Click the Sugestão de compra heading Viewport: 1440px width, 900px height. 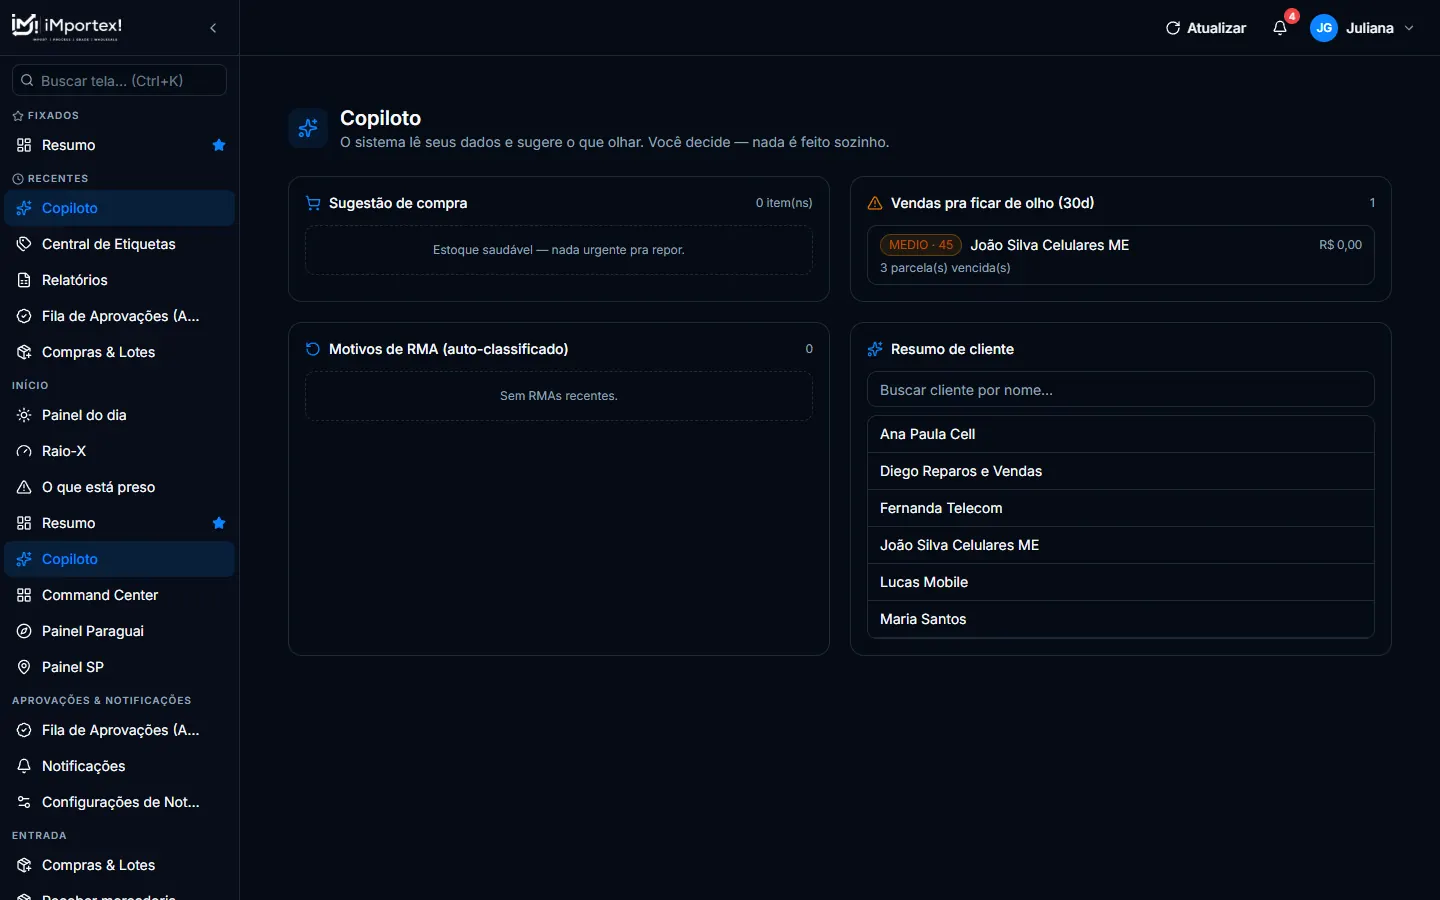[x=398, y=203]
